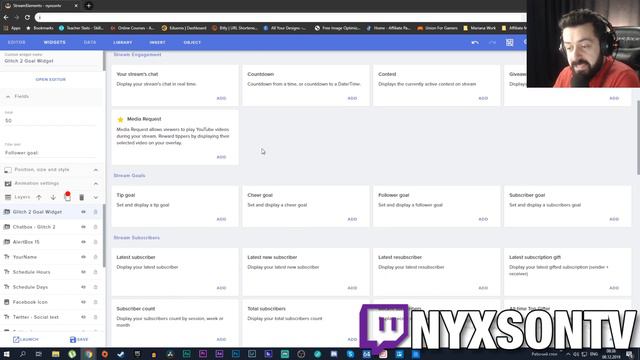Screen dimensions: 640x360
Task: Click the widget list vertical scrollbar
Action: click(x=638, y=137)
